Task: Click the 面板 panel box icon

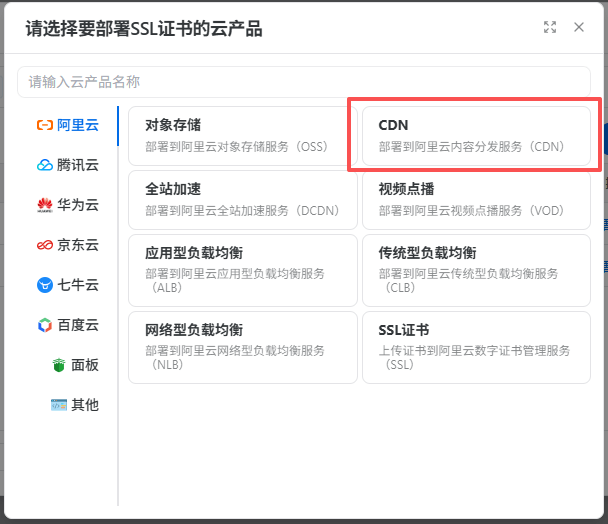Action: point(58,365)
